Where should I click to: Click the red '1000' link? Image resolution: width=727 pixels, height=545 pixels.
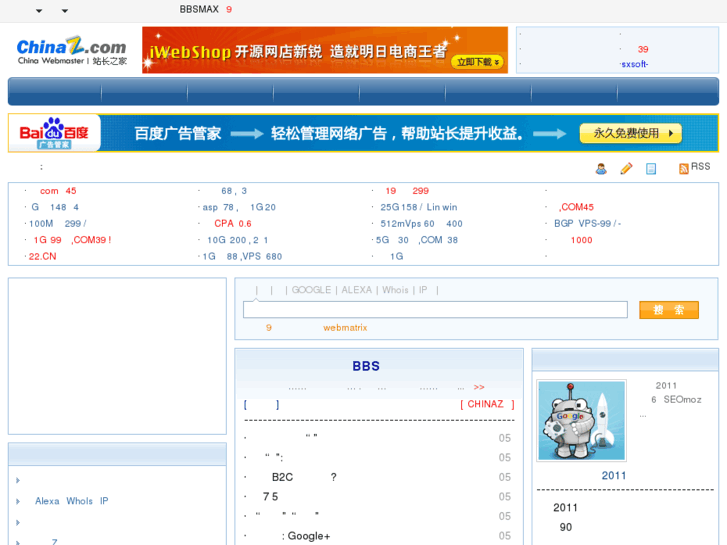click(581, 240)
